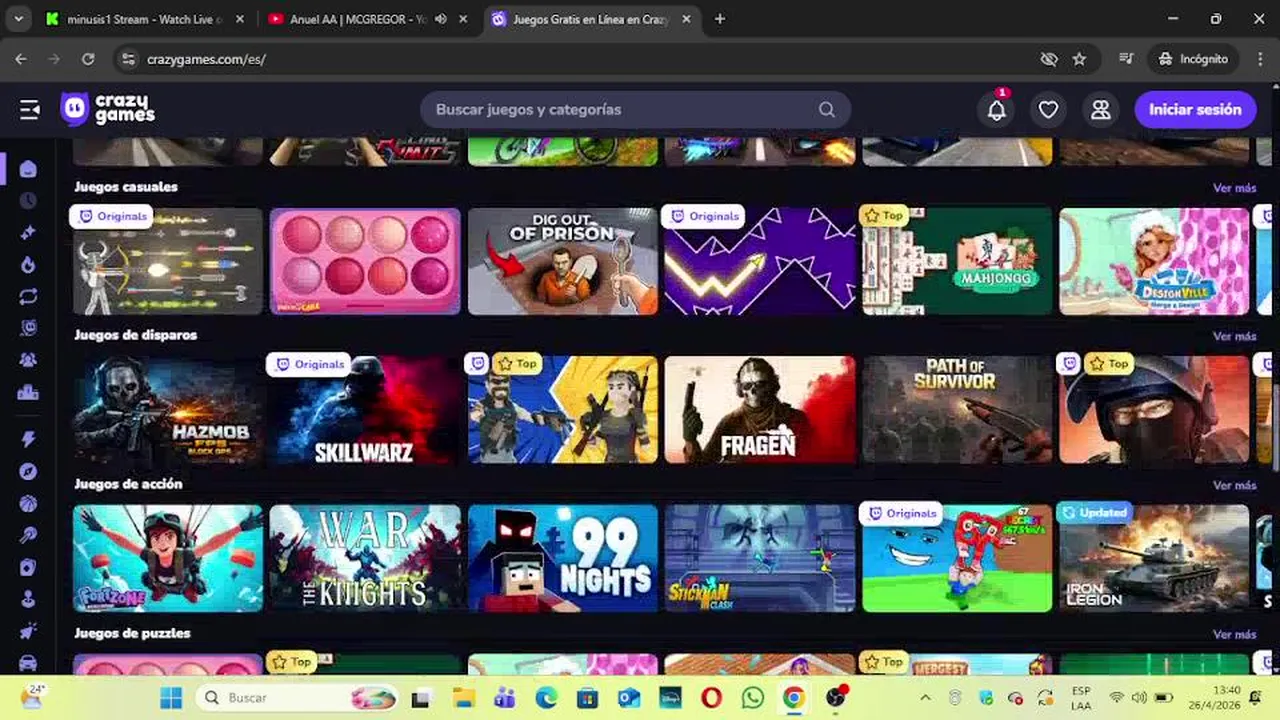Open the Adventure compass category icon

(28, 471)
